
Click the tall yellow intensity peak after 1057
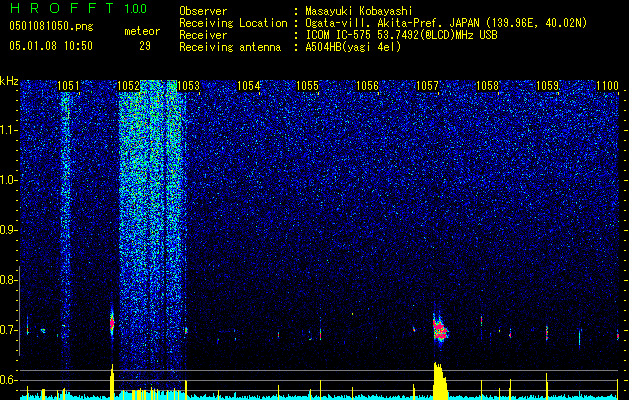(x=440, y=381)
